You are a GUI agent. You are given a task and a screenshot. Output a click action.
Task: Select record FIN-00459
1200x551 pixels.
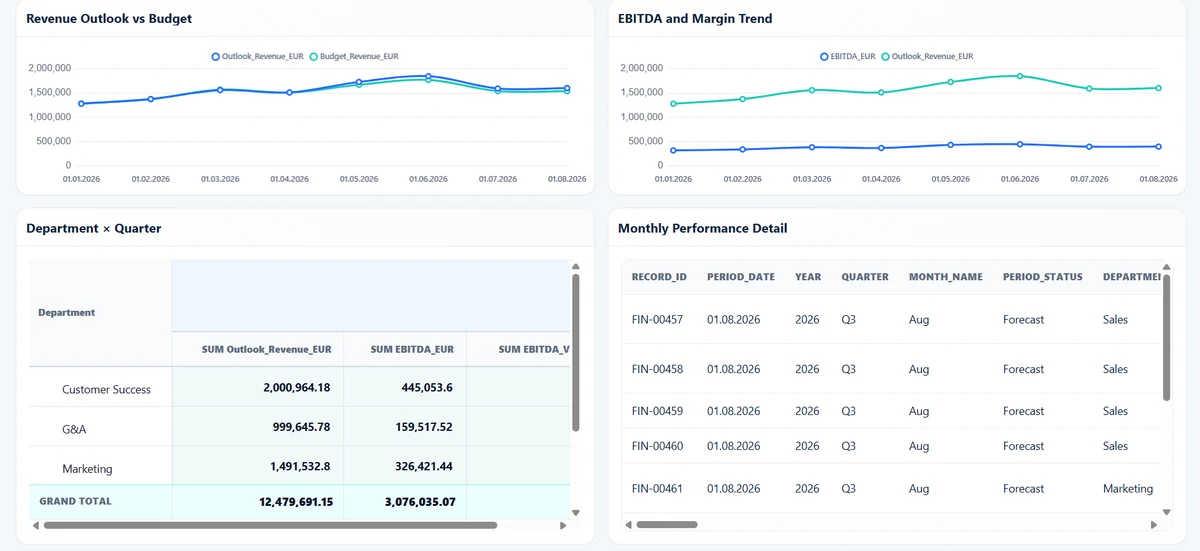[x=658, y=411]
